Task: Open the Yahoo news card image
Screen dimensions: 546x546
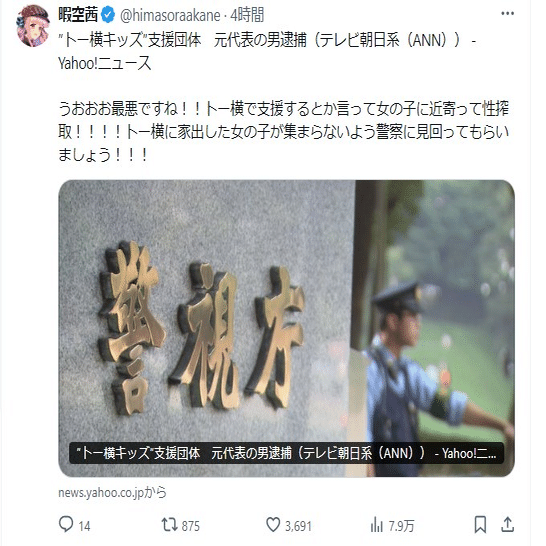Action: point(286,328)
